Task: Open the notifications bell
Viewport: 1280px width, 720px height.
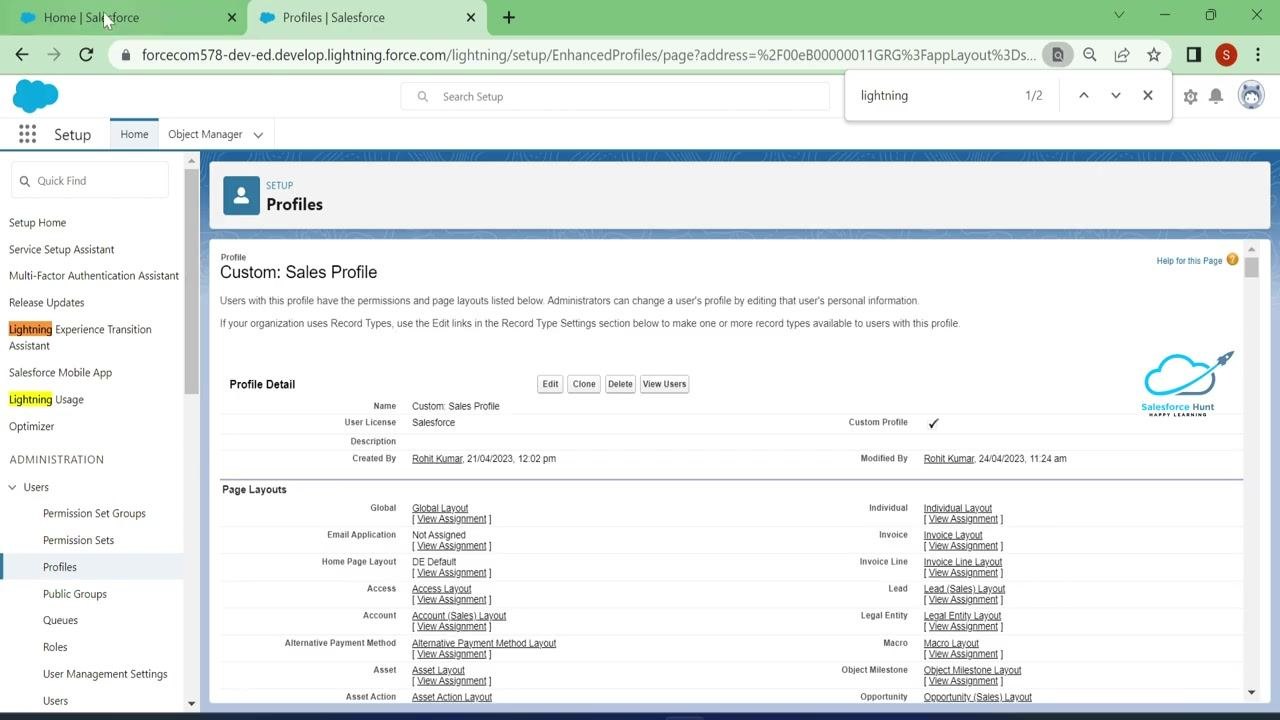Action: pyautogui.click(x=1216, y=96)
